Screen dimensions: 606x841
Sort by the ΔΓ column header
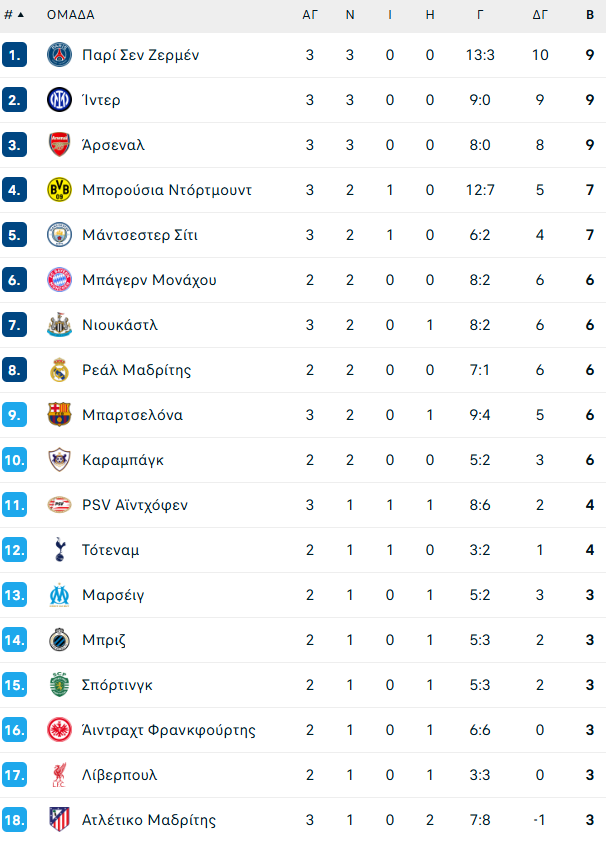click(540, 15)
